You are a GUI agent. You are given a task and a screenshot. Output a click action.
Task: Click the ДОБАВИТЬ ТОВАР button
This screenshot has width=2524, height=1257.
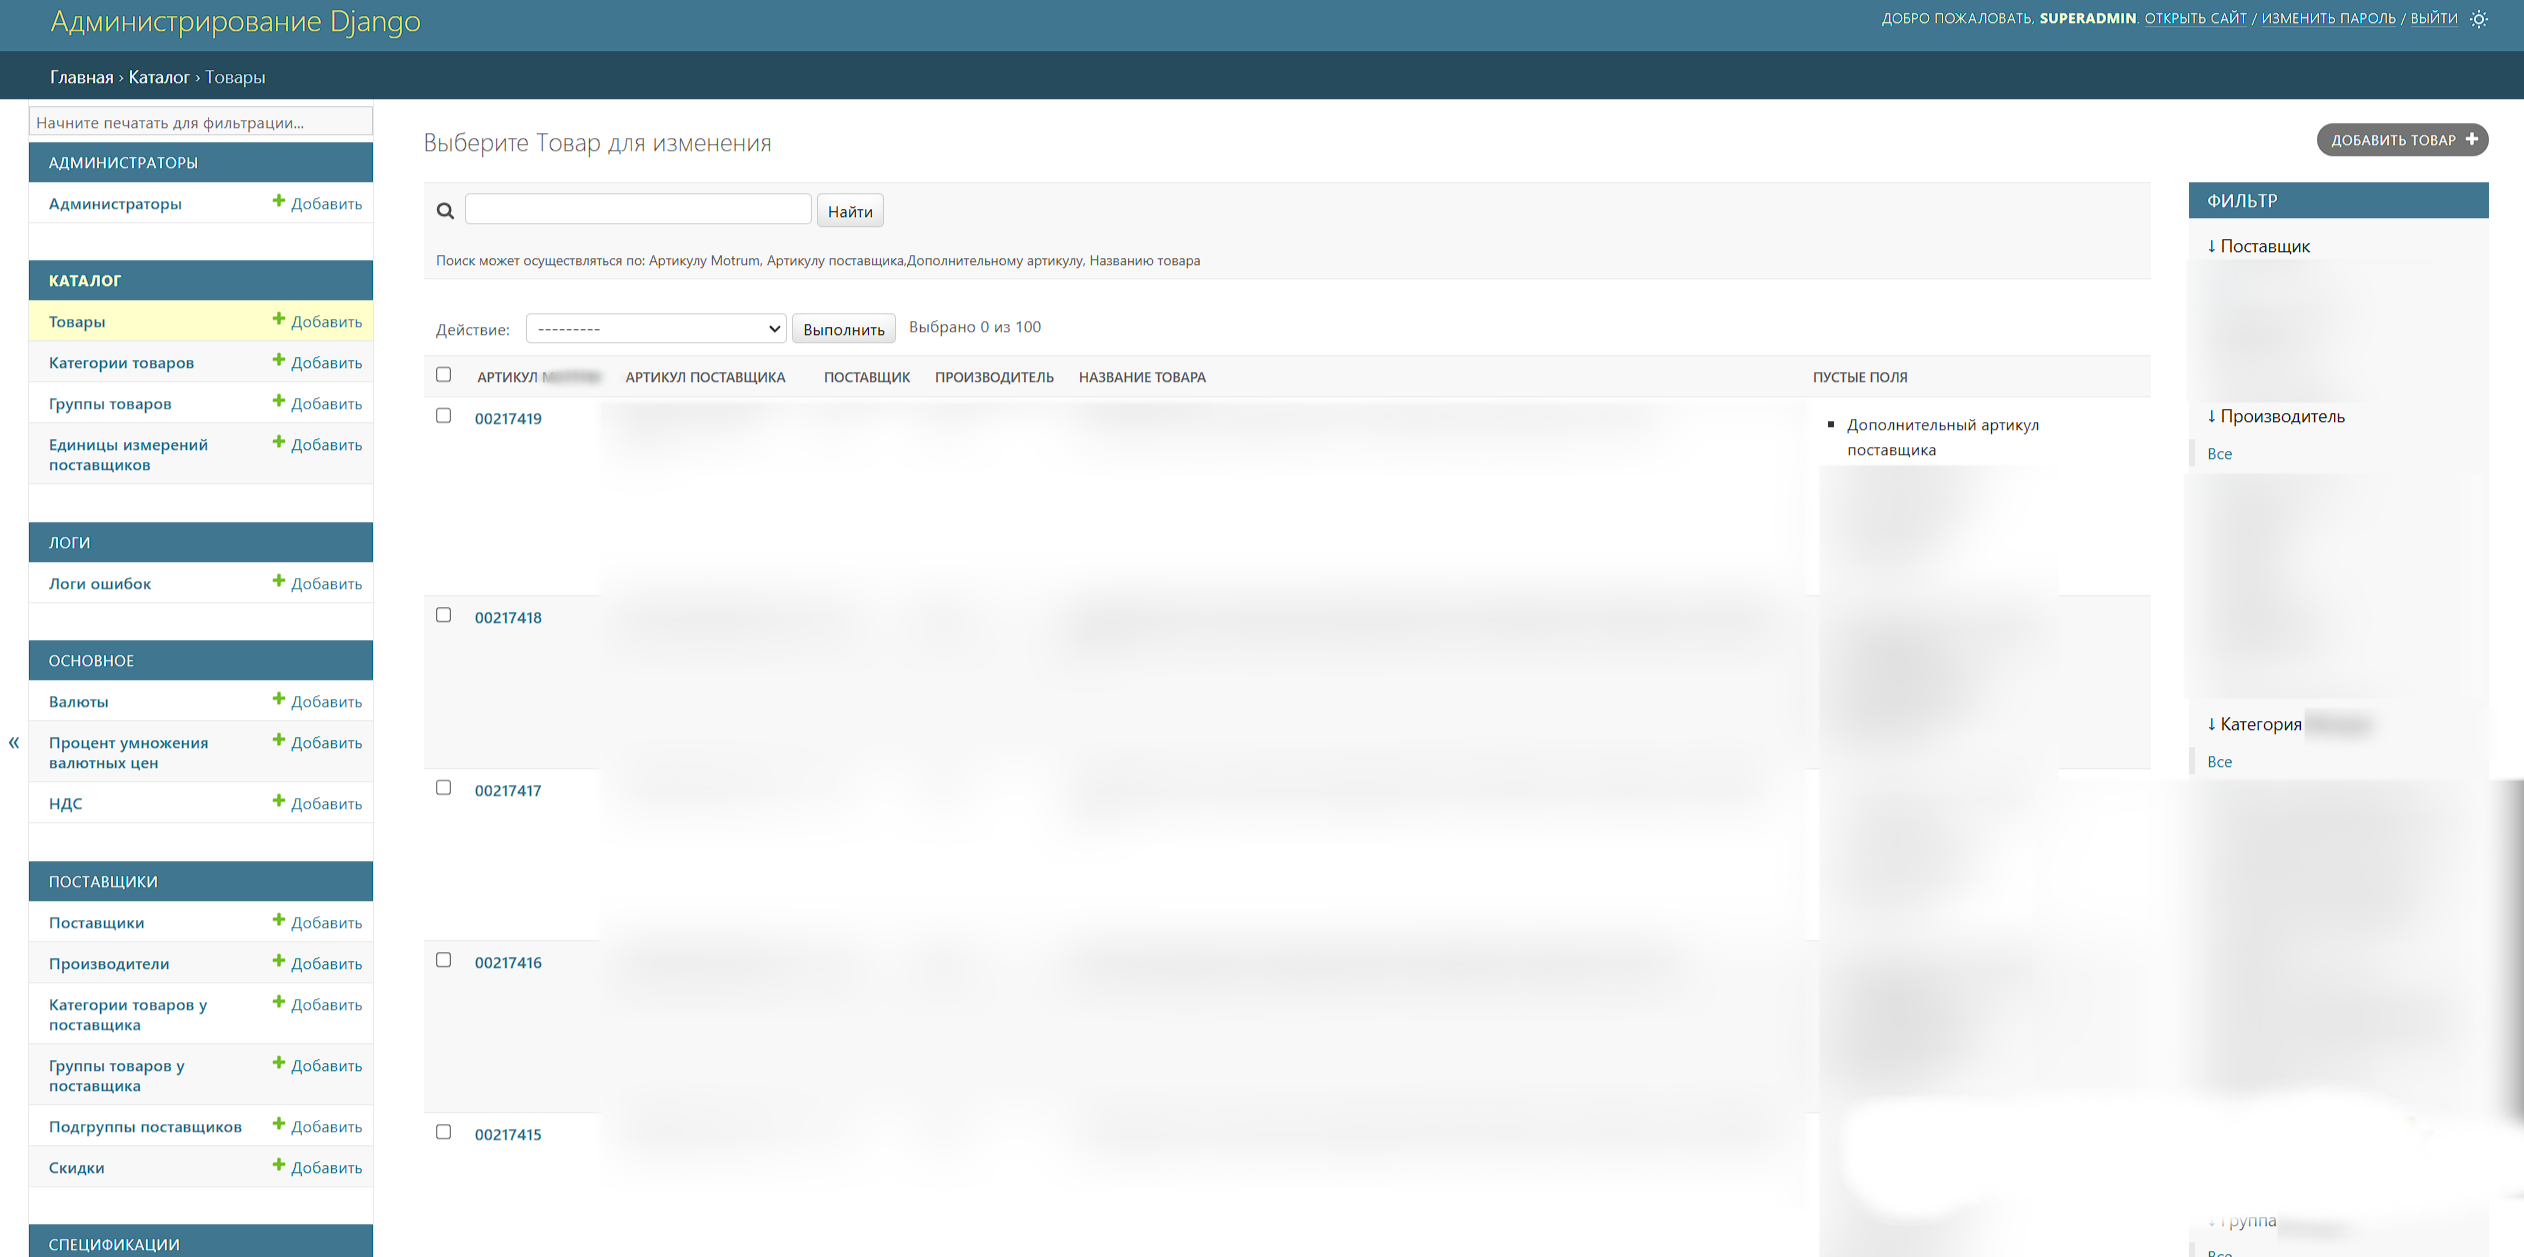2402,140
